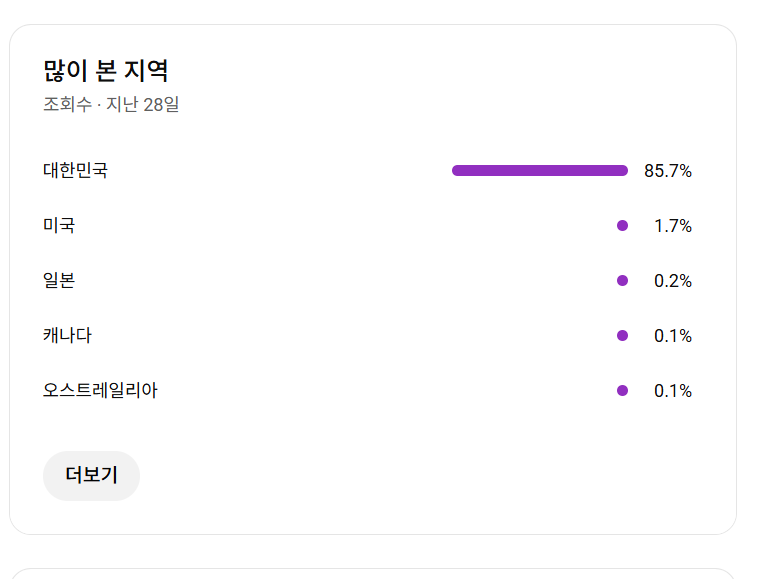The width and height of the screenshot is (767, 579).
Task: Click the purple dot for 오스트레일리아
Action: (622, 391)
